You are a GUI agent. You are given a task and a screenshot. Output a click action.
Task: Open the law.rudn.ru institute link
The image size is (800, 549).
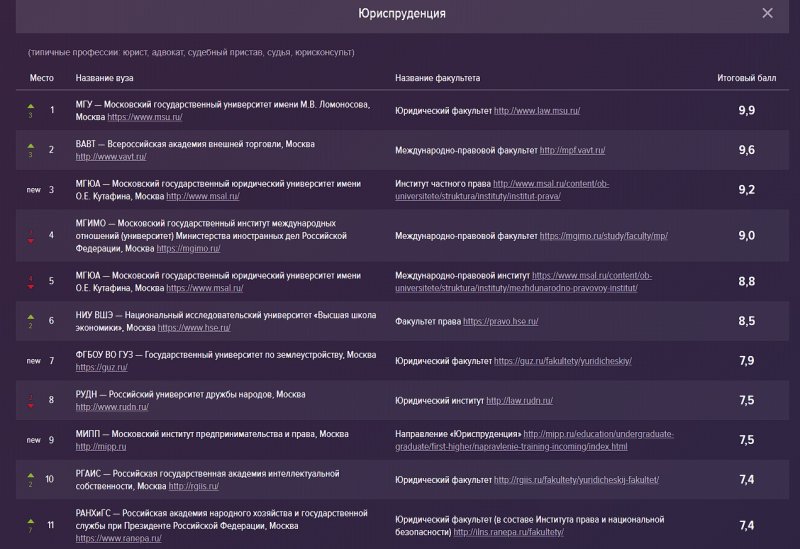519,401
